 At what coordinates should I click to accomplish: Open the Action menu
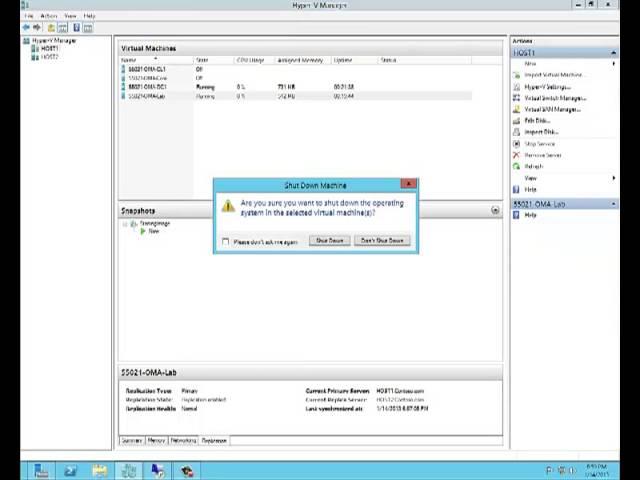[49, 16]
